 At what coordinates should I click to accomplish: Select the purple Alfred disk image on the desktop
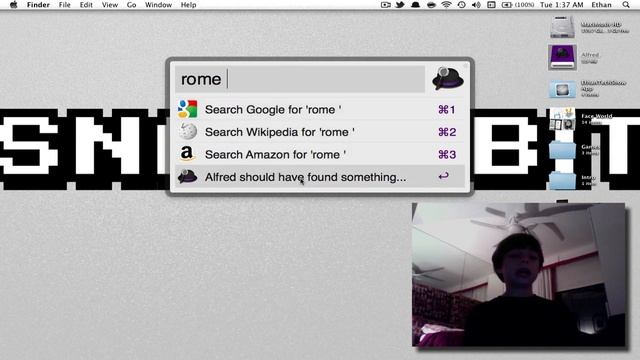[562, 57]
